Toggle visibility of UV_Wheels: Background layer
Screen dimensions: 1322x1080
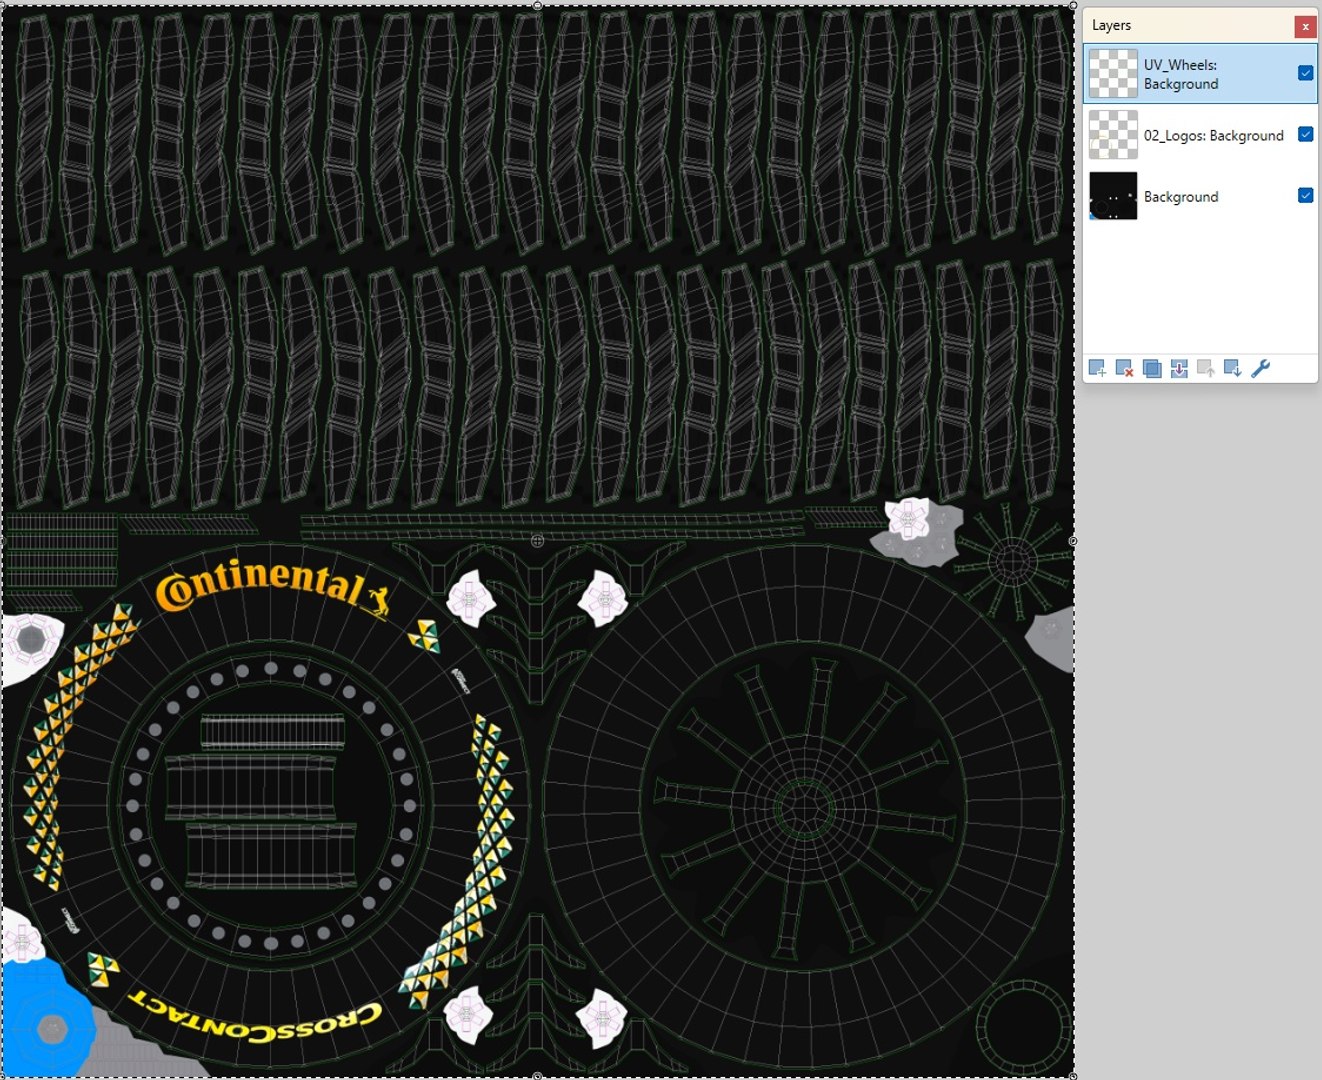pos(1305,73)
